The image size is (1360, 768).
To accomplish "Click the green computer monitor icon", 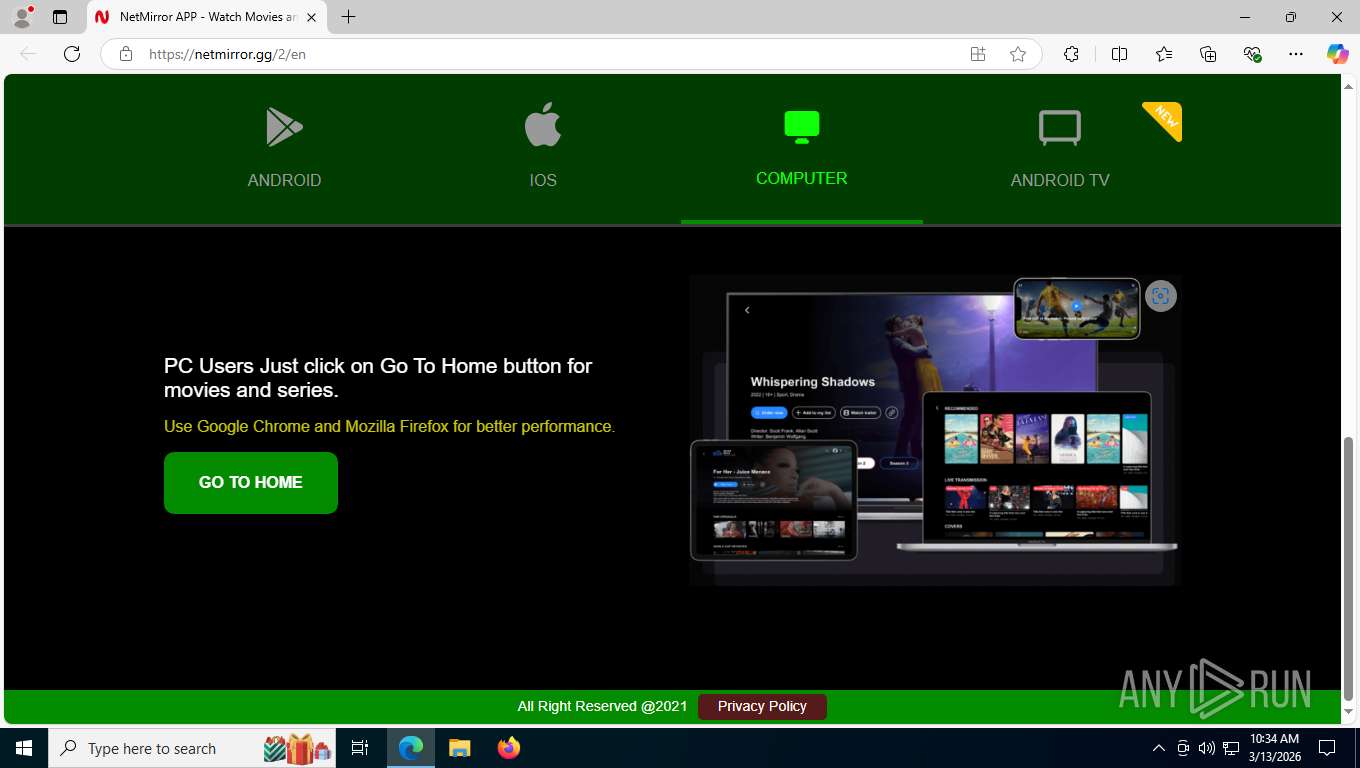I will (x=802, y=126).
